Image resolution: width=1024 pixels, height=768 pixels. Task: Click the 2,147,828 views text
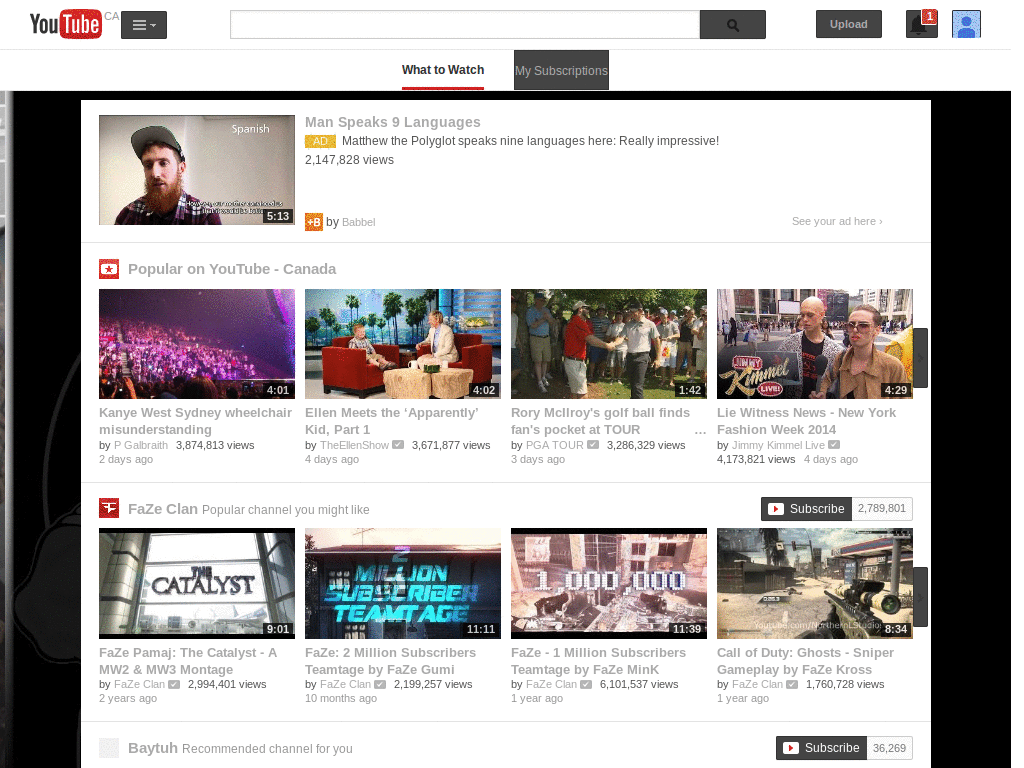pyautogui.click(x=349, y=160)
